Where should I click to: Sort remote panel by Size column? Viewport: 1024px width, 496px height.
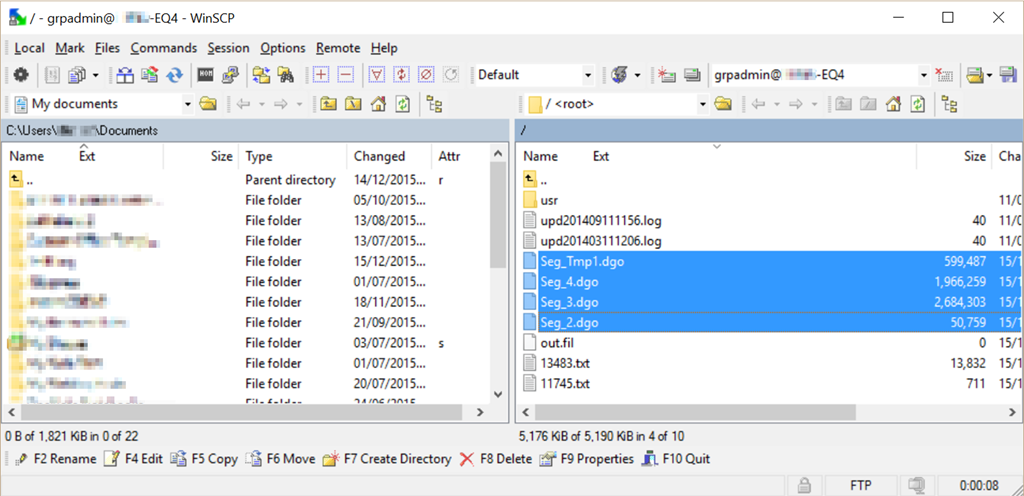pyautogui.click(x=954, y=157)
